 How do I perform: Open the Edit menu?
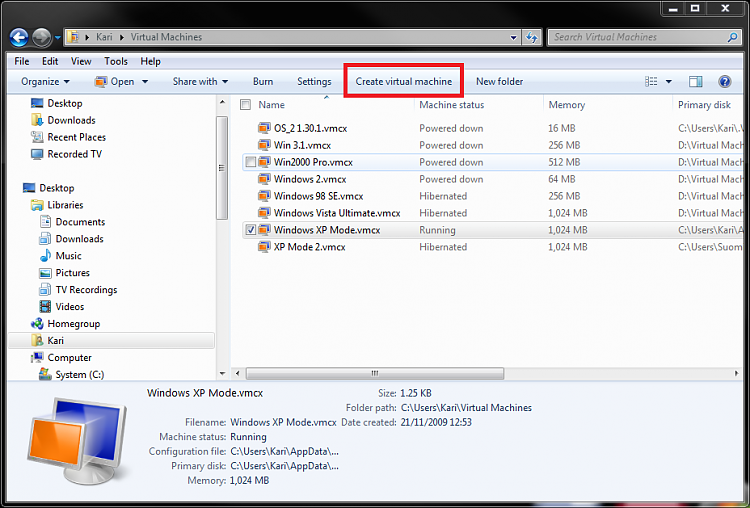(50, 61)
